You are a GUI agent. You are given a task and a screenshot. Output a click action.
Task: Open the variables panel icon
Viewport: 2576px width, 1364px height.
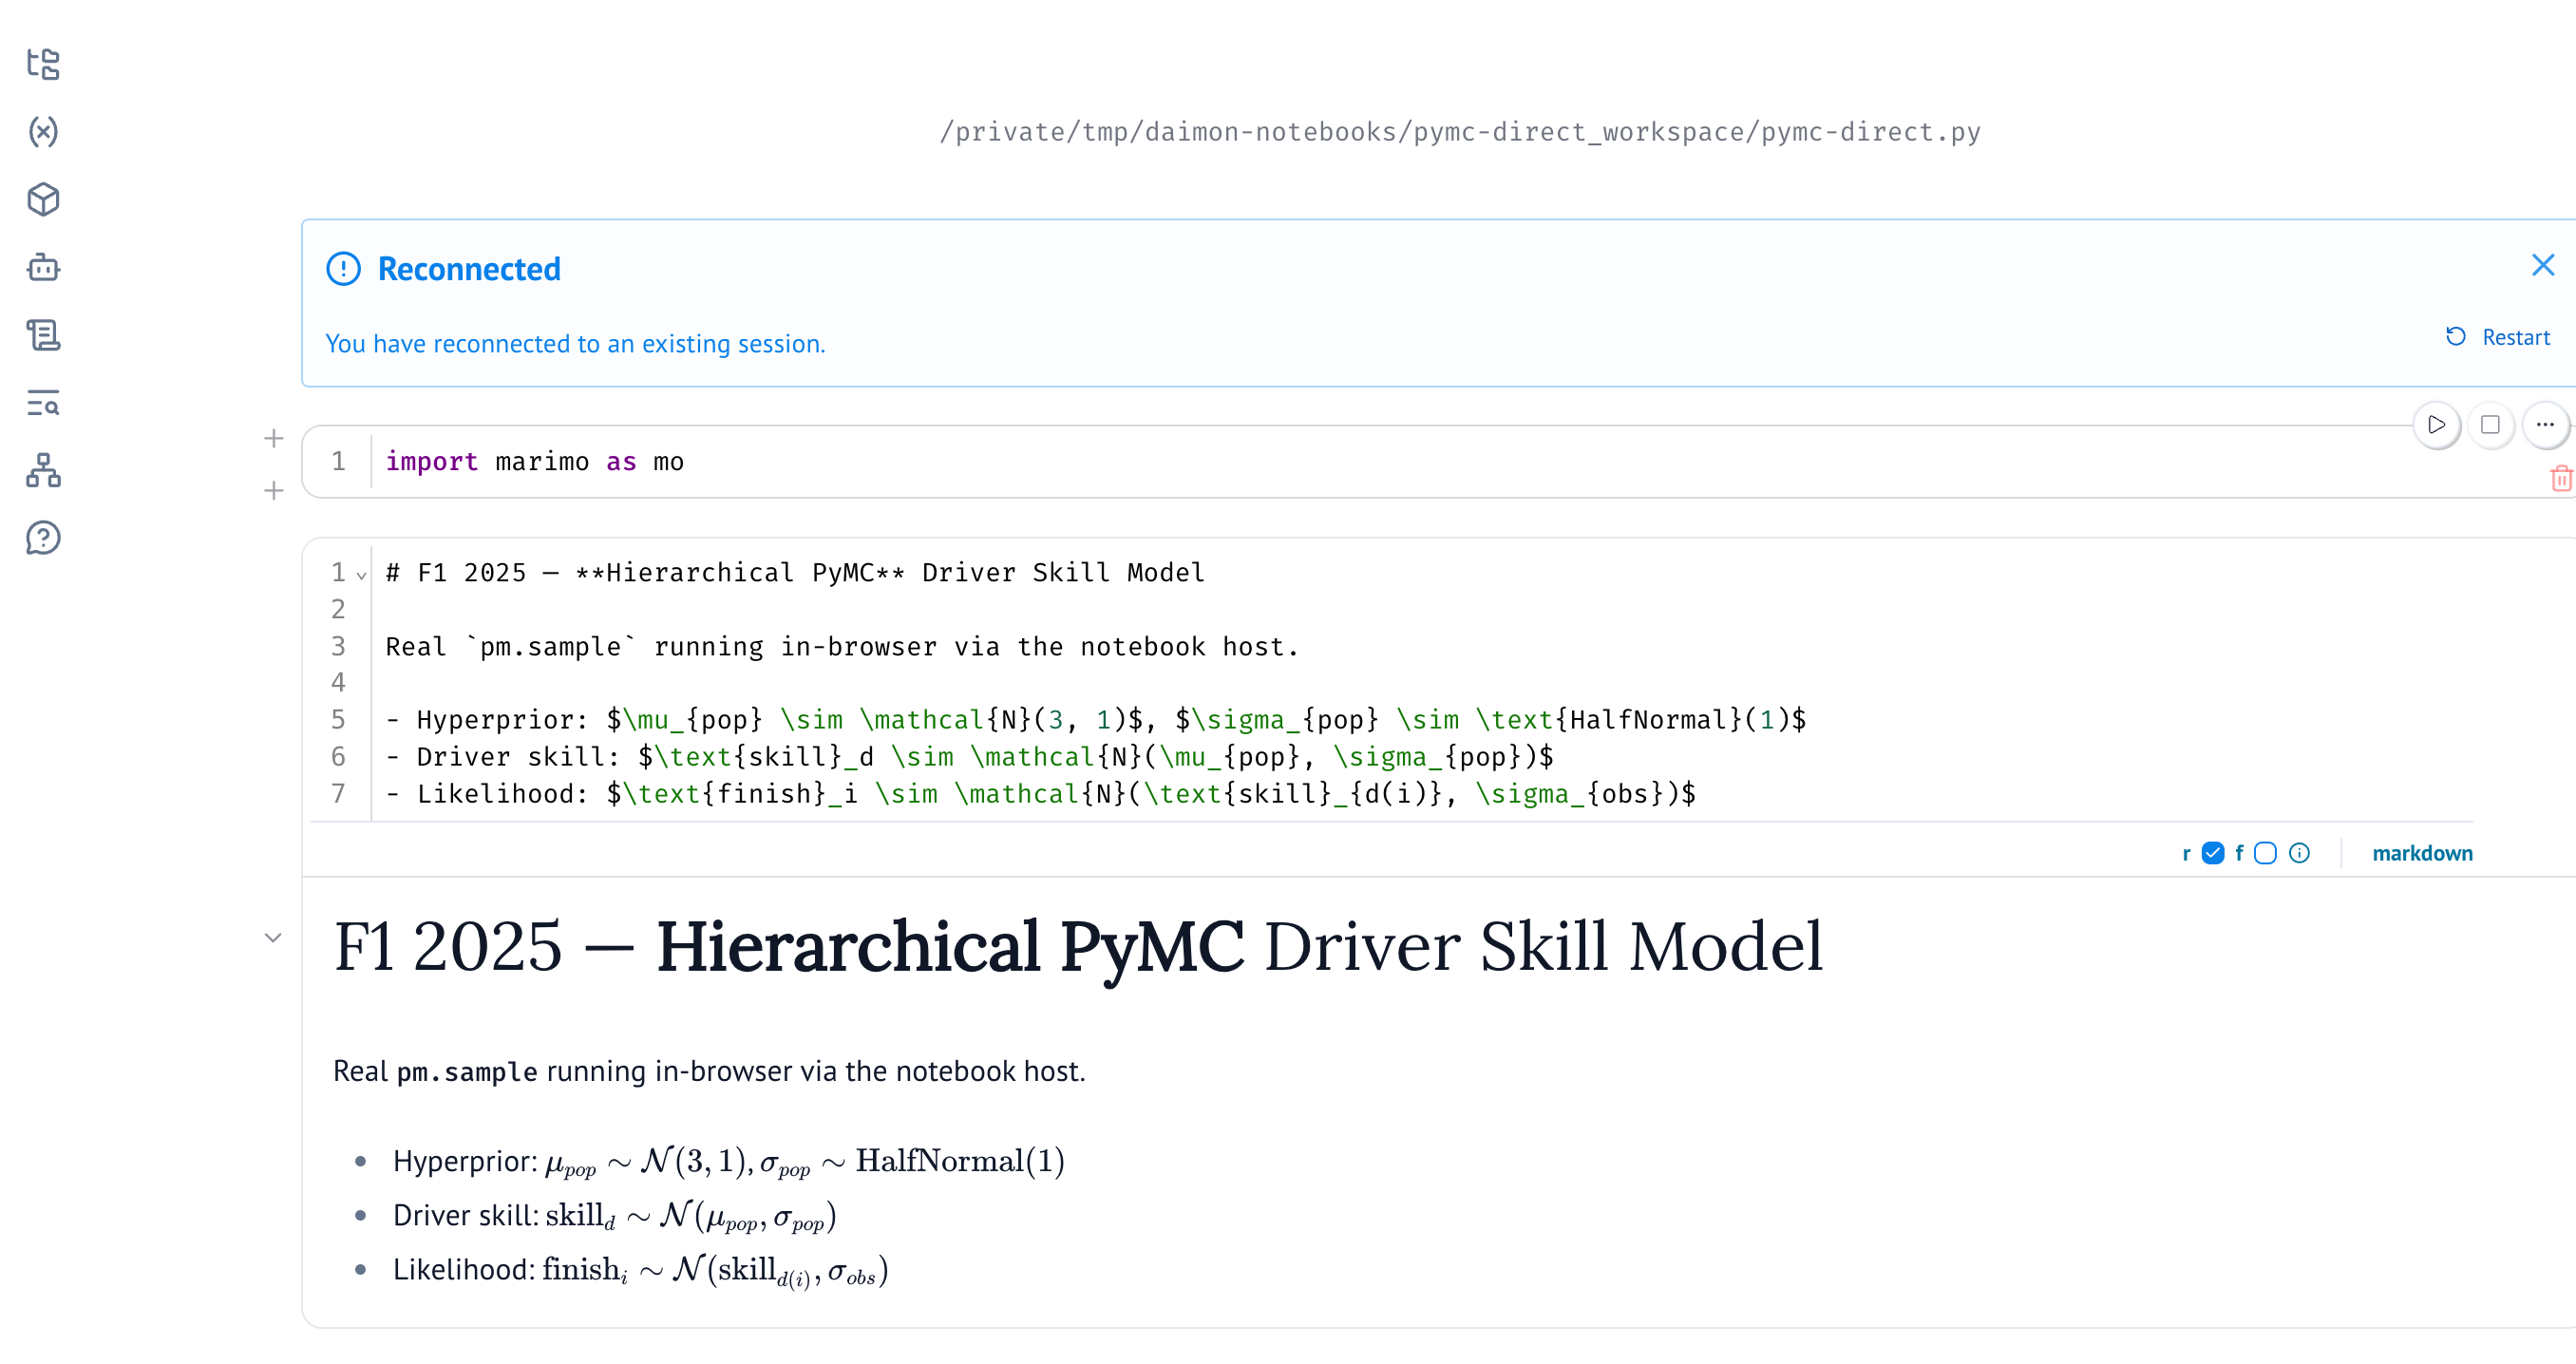point(43,132)
